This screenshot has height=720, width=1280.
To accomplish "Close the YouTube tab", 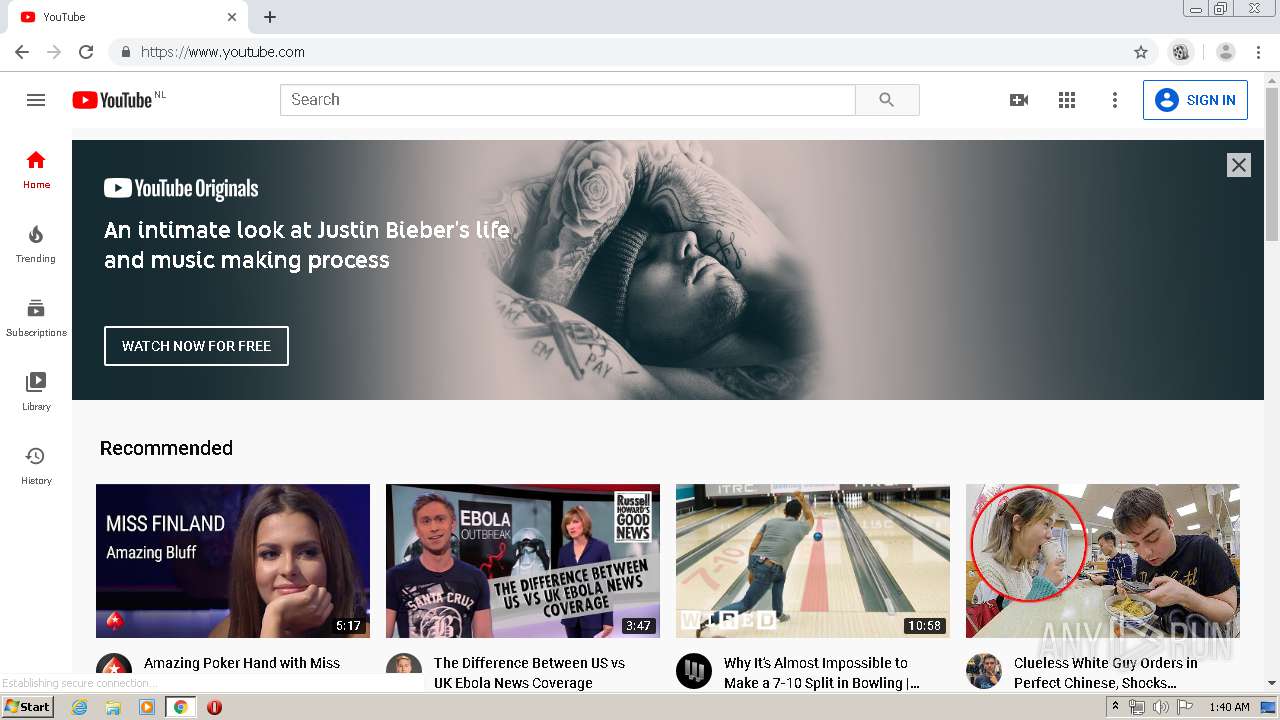I will coord(232,17).
